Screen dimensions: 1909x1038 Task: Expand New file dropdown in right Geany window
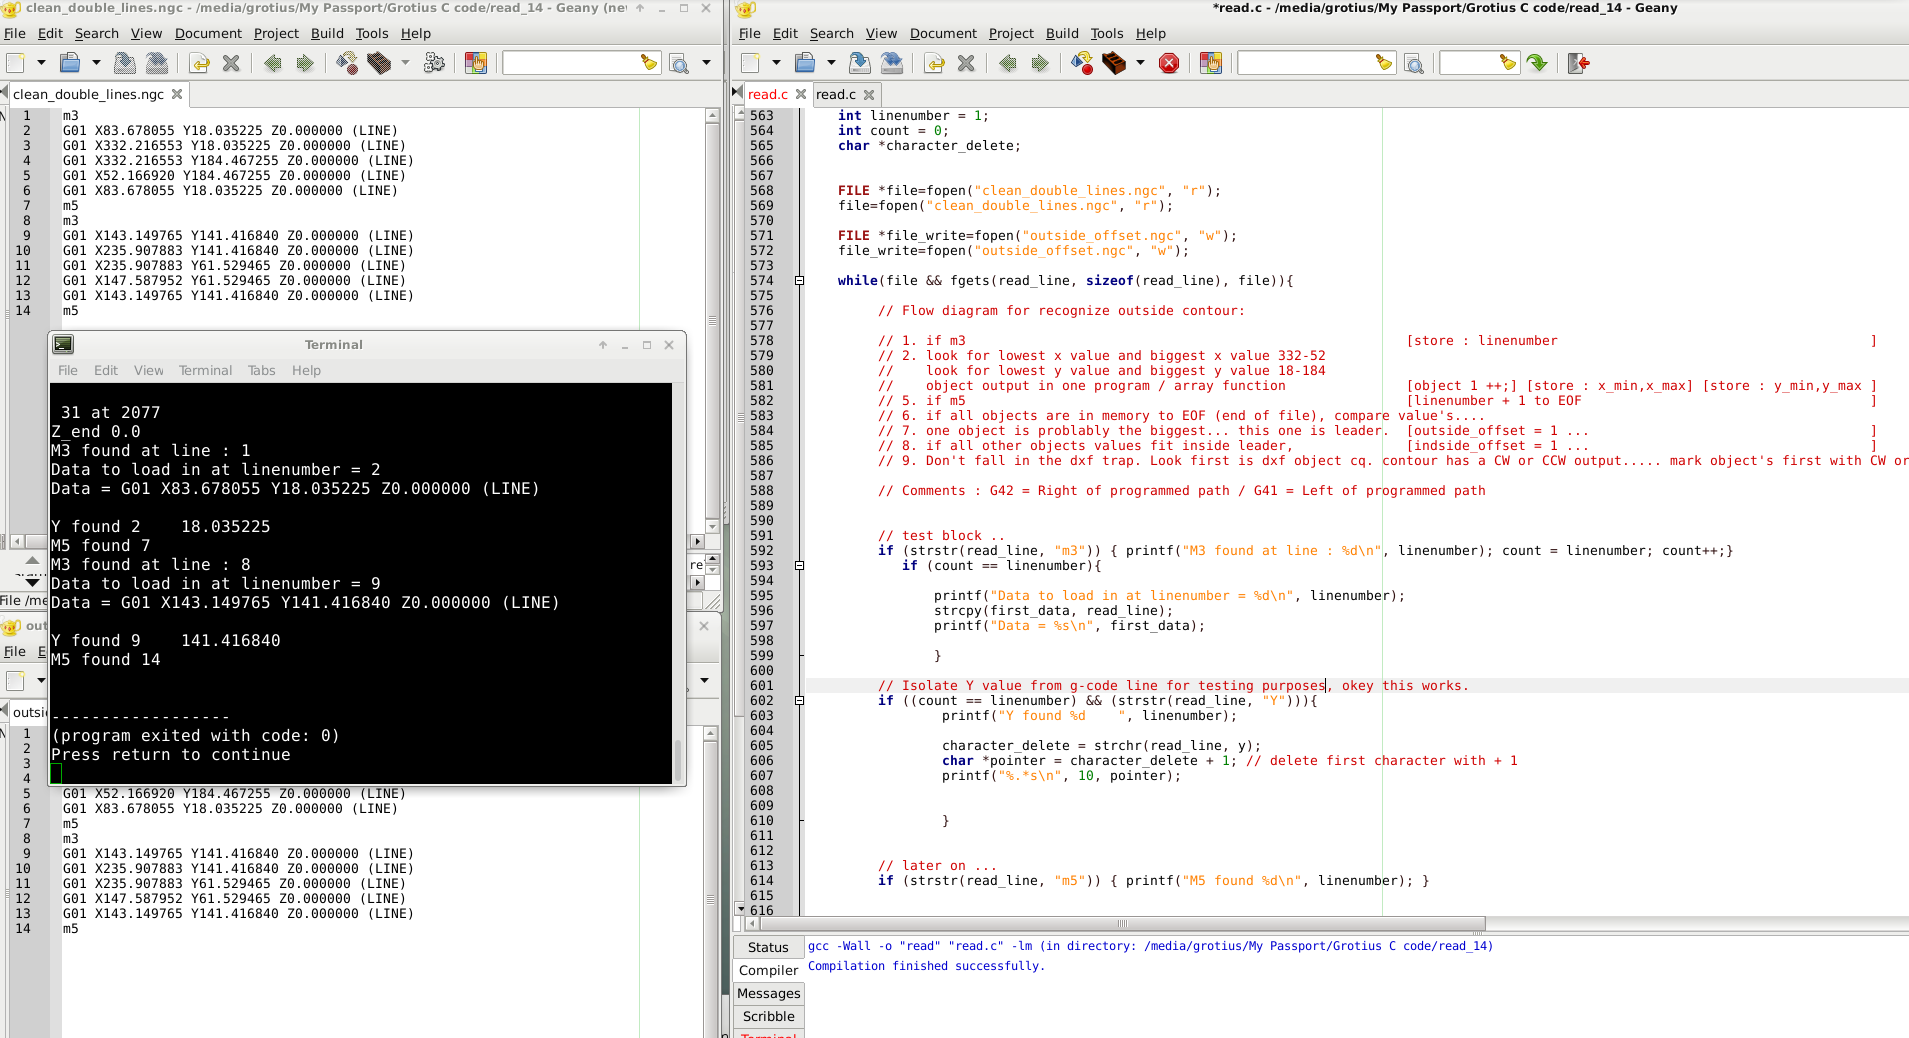[x=776, y=63]
